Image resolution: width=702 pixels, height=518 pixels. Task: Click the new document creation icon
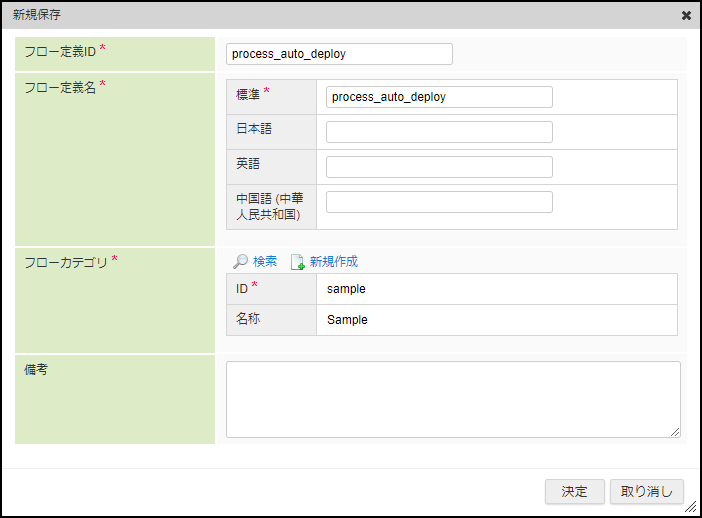297,262
